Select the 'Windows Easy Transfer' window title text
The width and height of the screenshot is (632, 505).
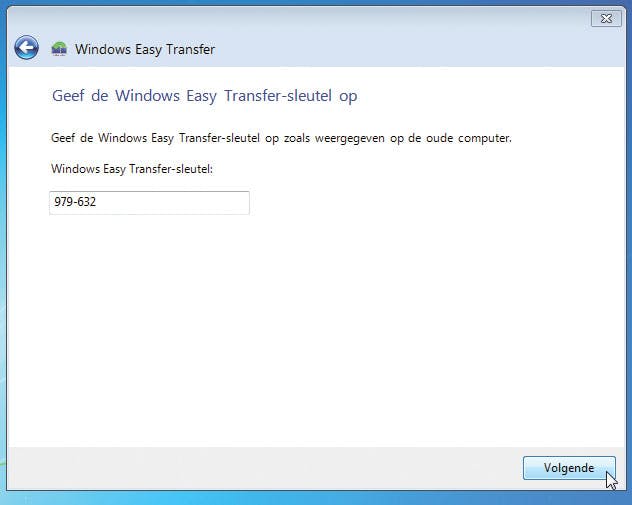coord(145,49)
